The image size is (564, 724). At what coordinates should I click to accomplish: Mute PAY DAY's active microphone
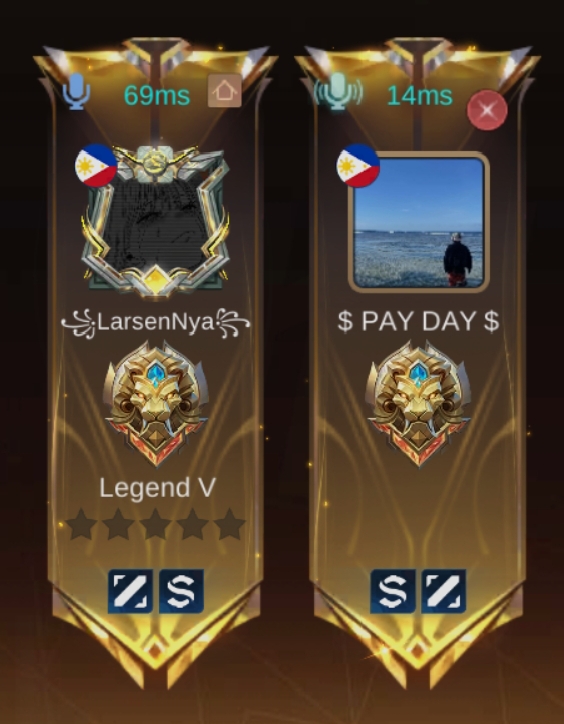(338, 91)
